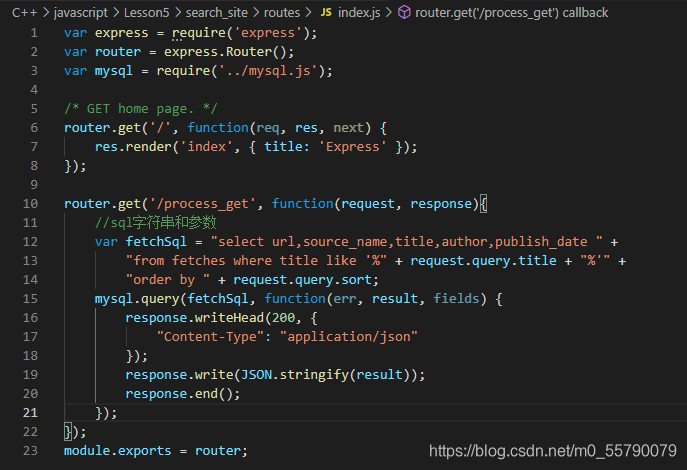Expand chevron after C++ breadcrumb
This screenshot has height=470, width=687.
pyautogui.click(x=46, y=13)
